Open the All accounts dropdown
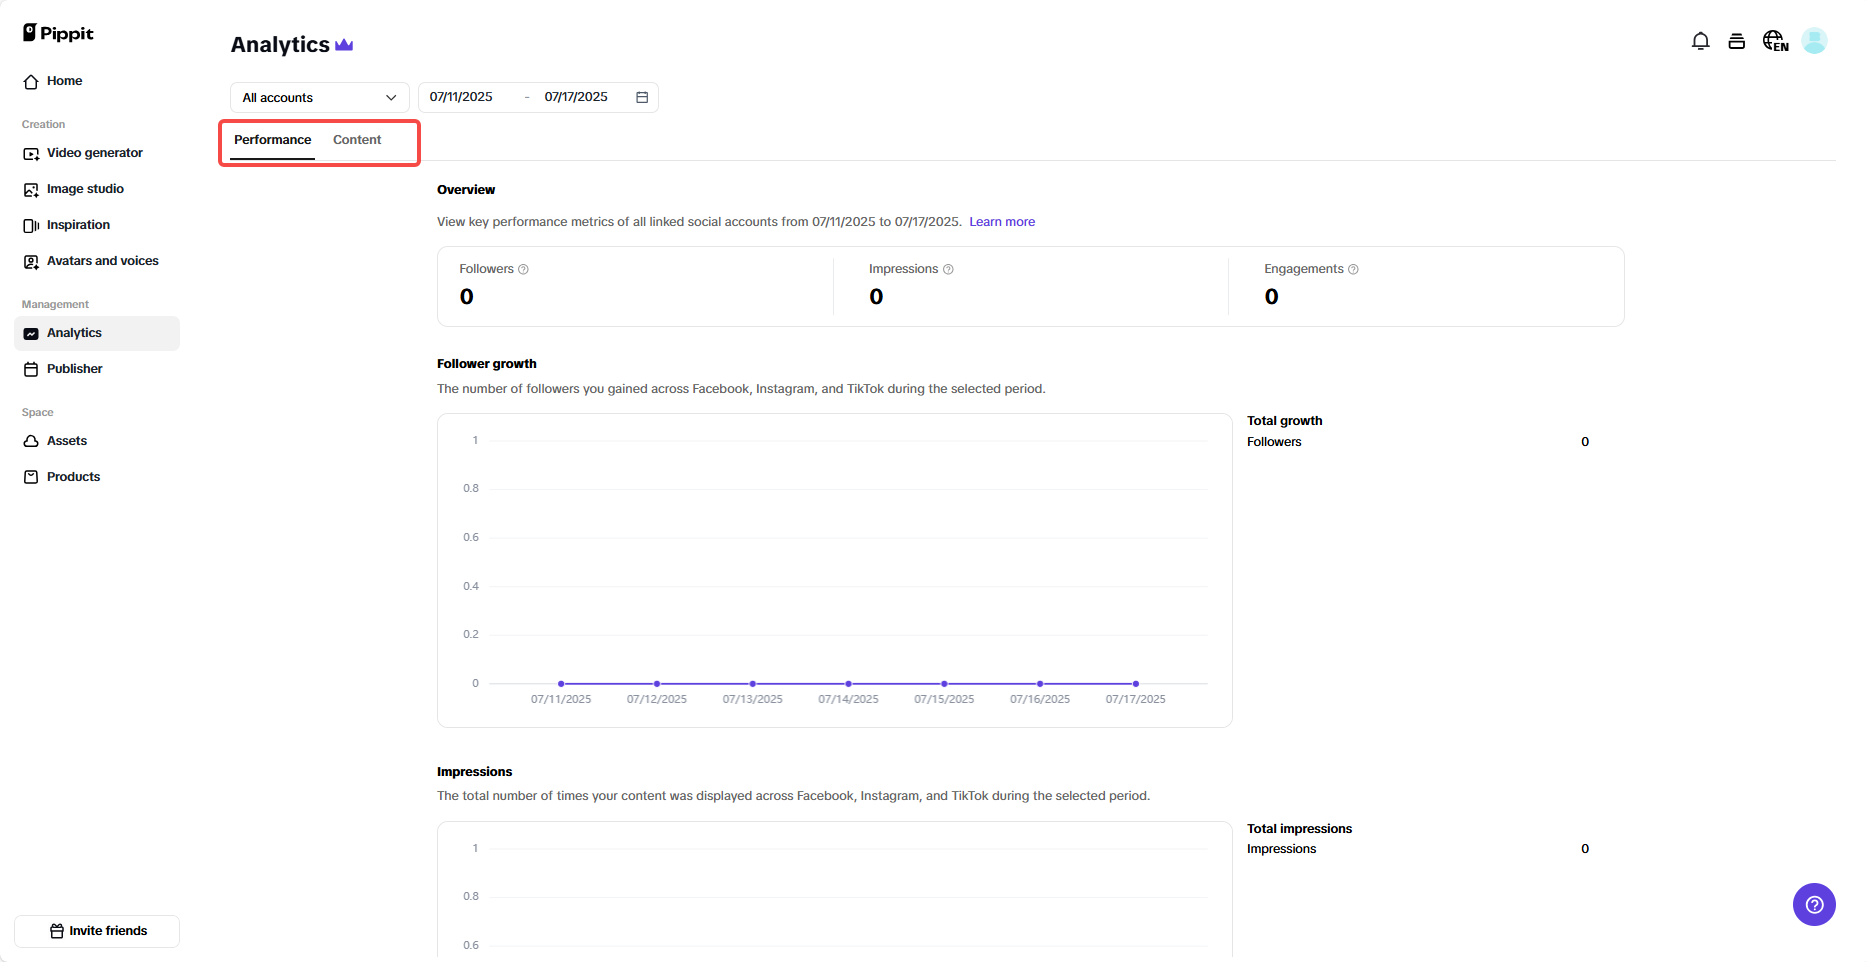This screenshot has width=1866, height=962. point(318,97)
